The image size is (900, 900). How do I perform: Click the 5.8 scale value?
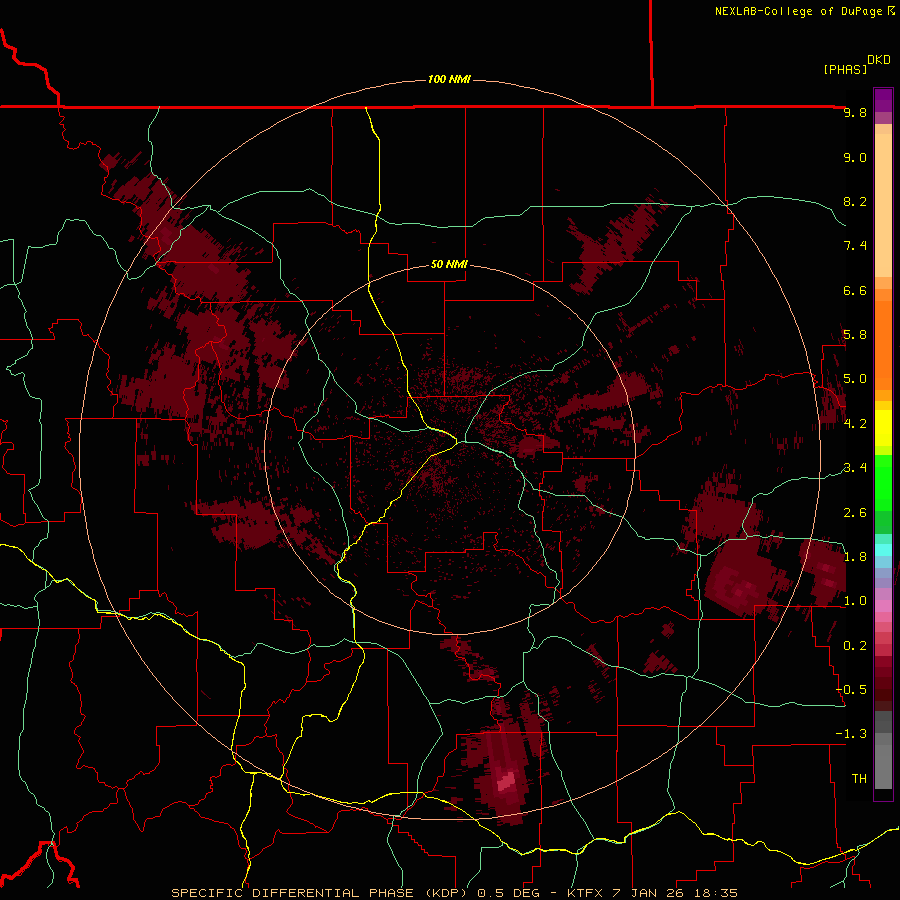(x=855, y=335)
